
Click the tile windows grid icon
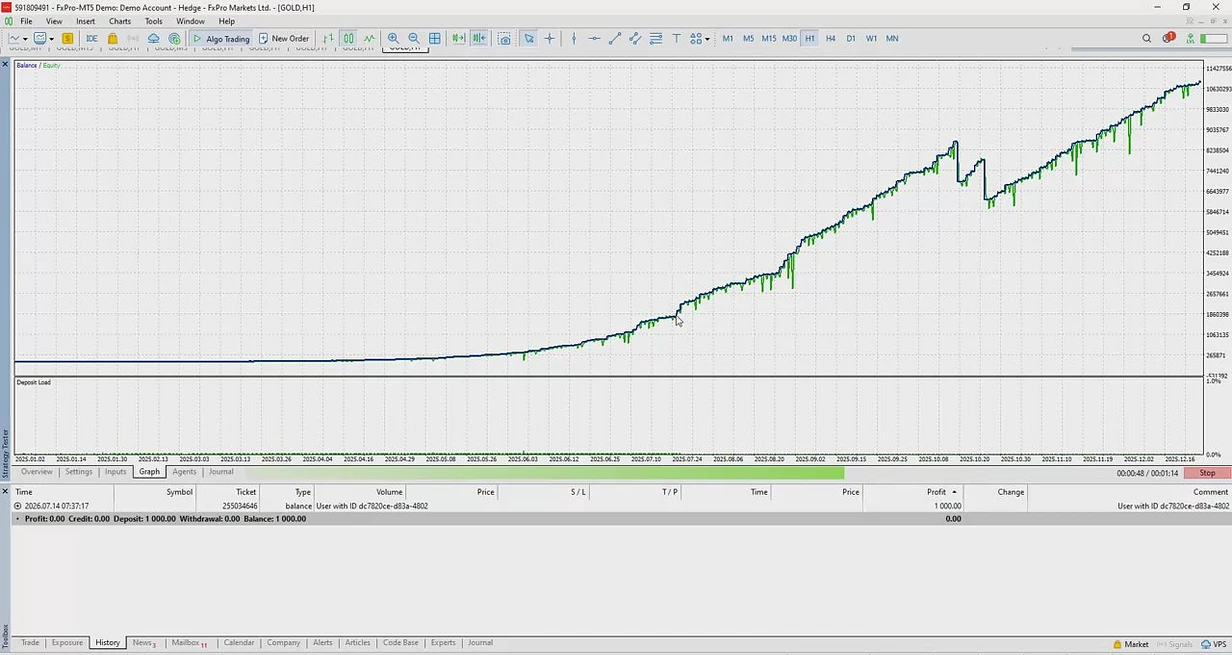tap(434, 39)
